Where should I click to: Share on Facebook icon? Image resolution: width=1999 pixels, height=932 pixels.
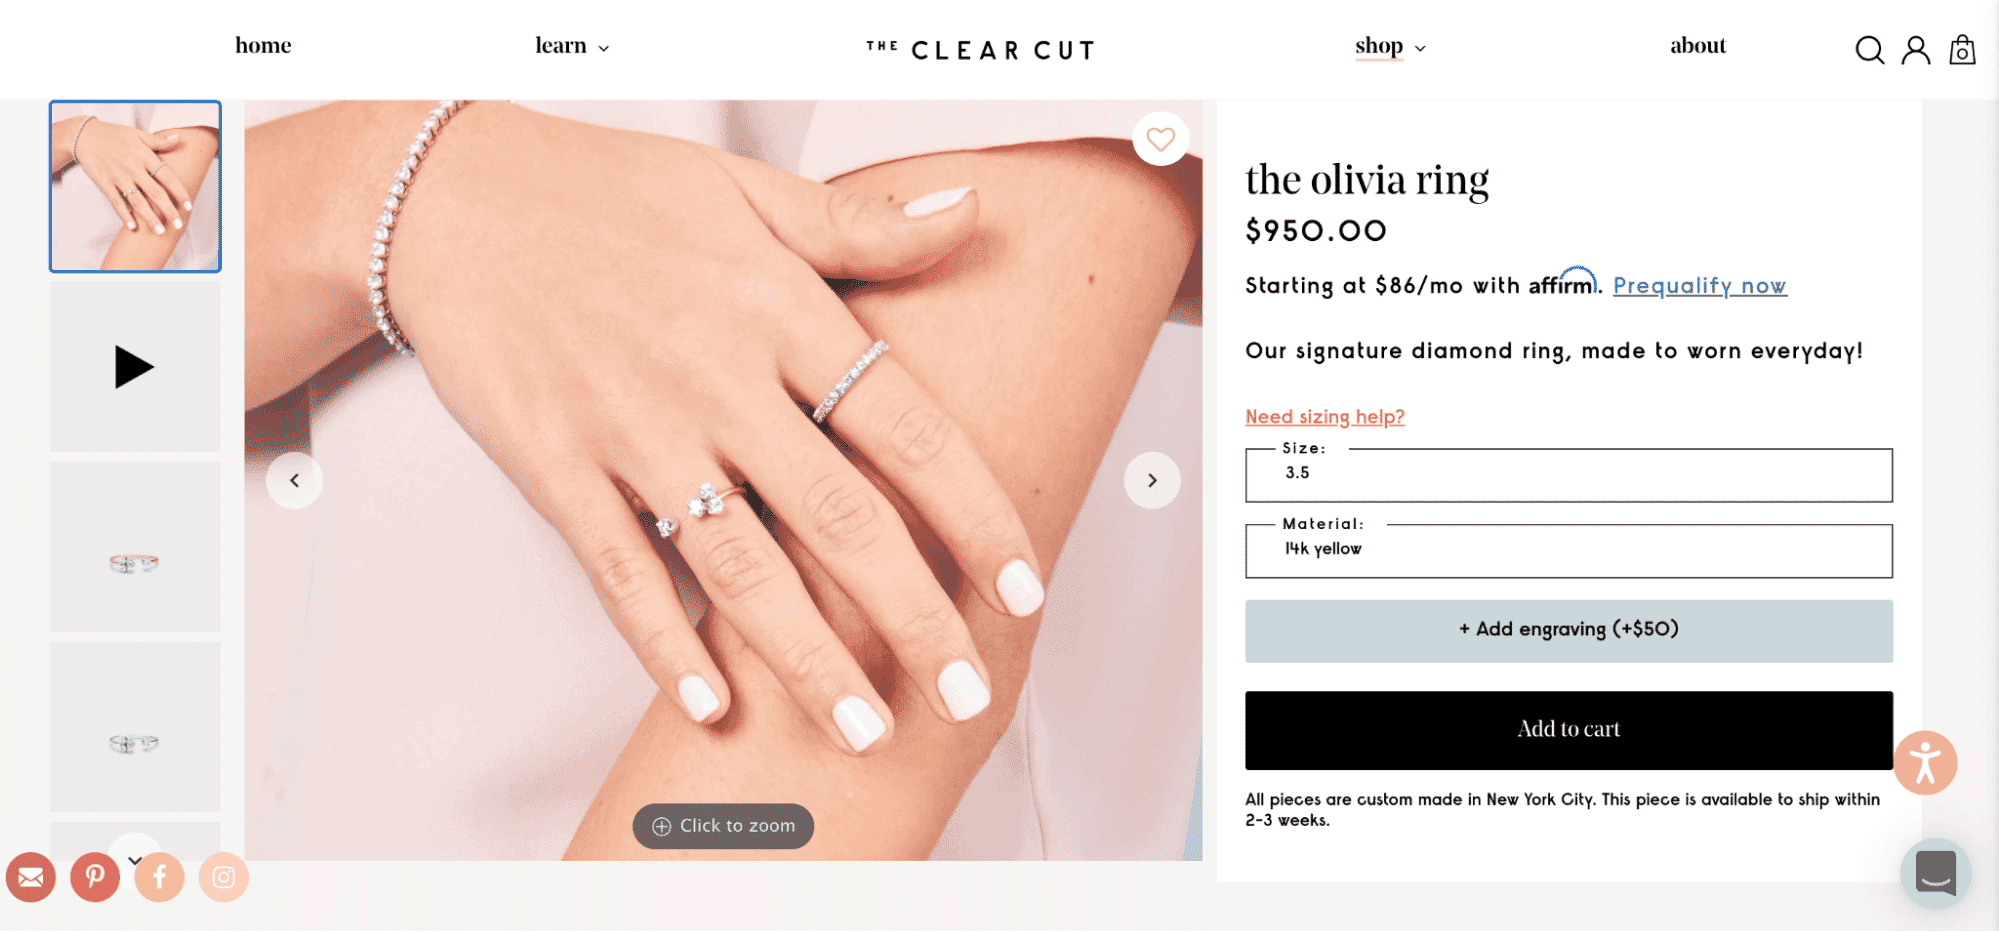coord(160,877)
